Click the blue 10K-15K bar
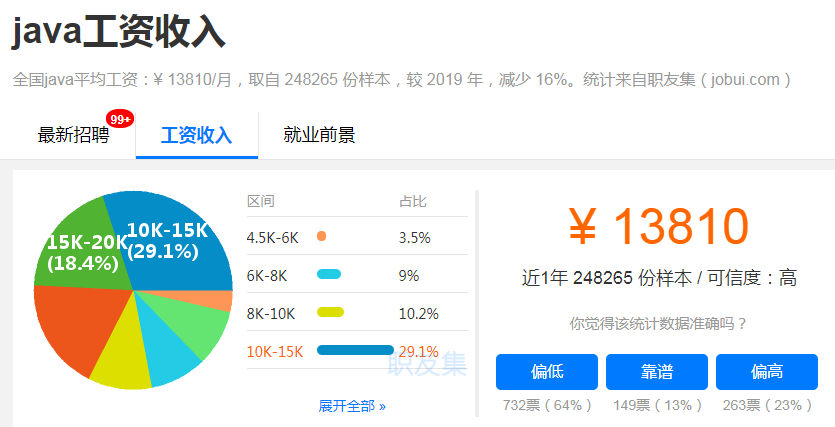Image resolution: width=835 pixels, height=427 pixels. (355, 350)
